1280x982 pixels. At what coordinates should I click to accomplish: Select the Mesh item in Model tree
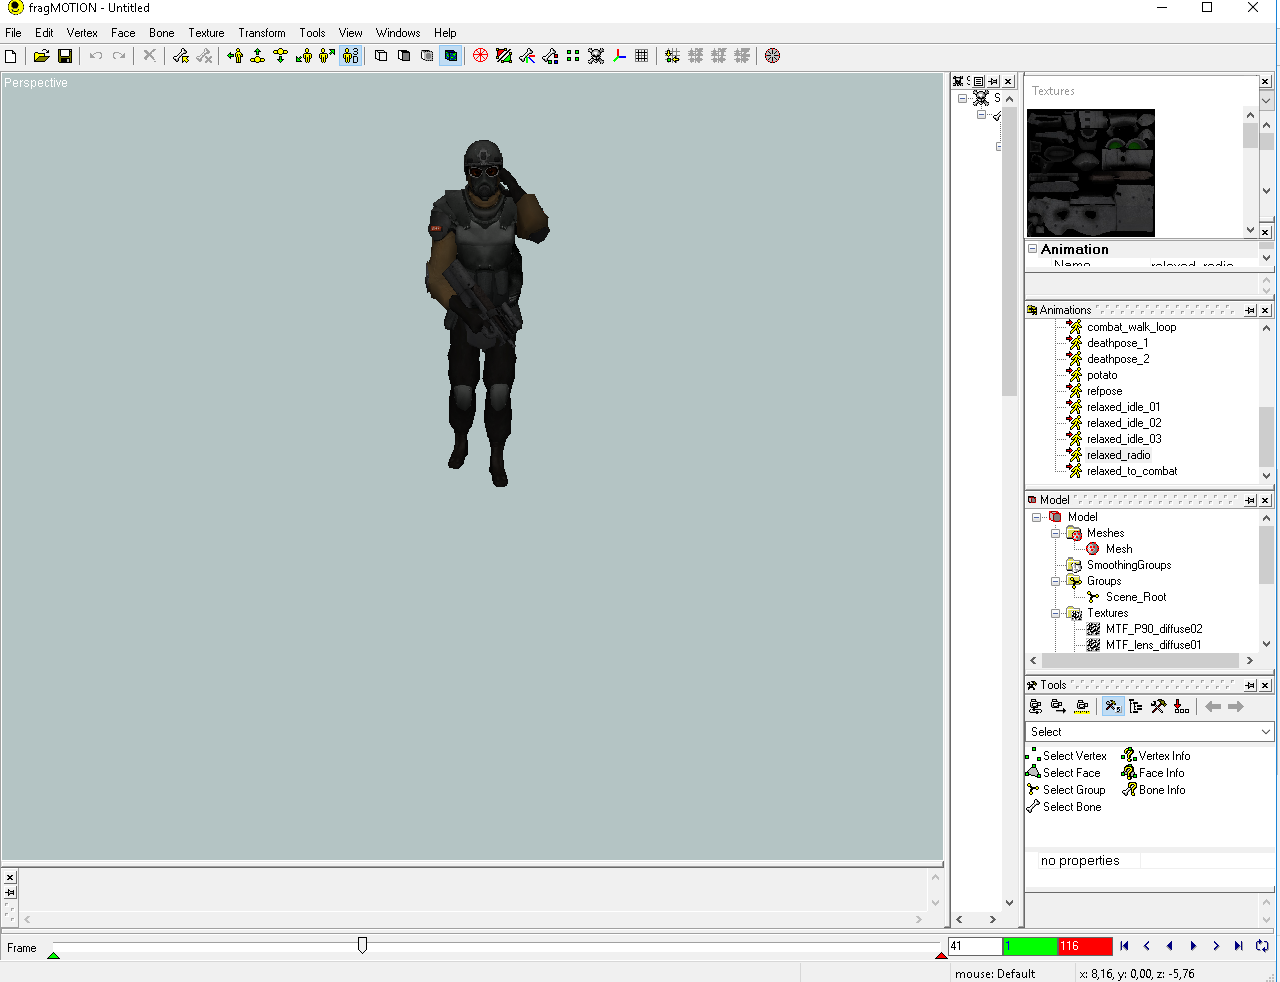(x=1119, y=549)
